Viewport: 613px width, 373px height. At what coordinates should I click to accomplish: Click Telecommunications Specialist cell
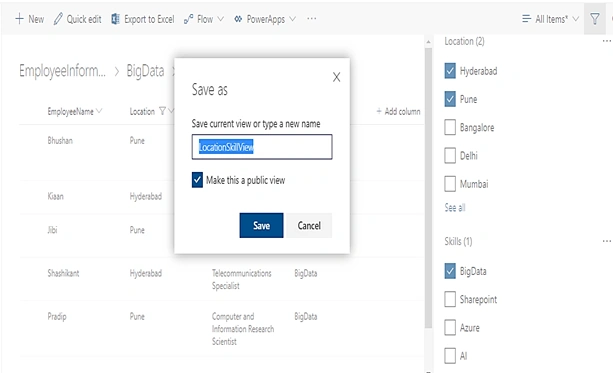[x=242, y=279]
